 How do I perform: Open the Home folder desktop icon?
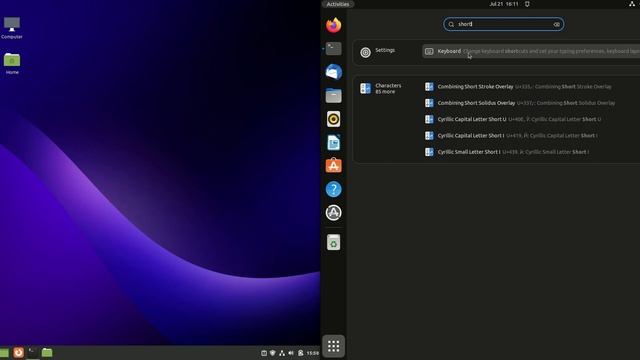pyautogui.click(x=12, y=64)
